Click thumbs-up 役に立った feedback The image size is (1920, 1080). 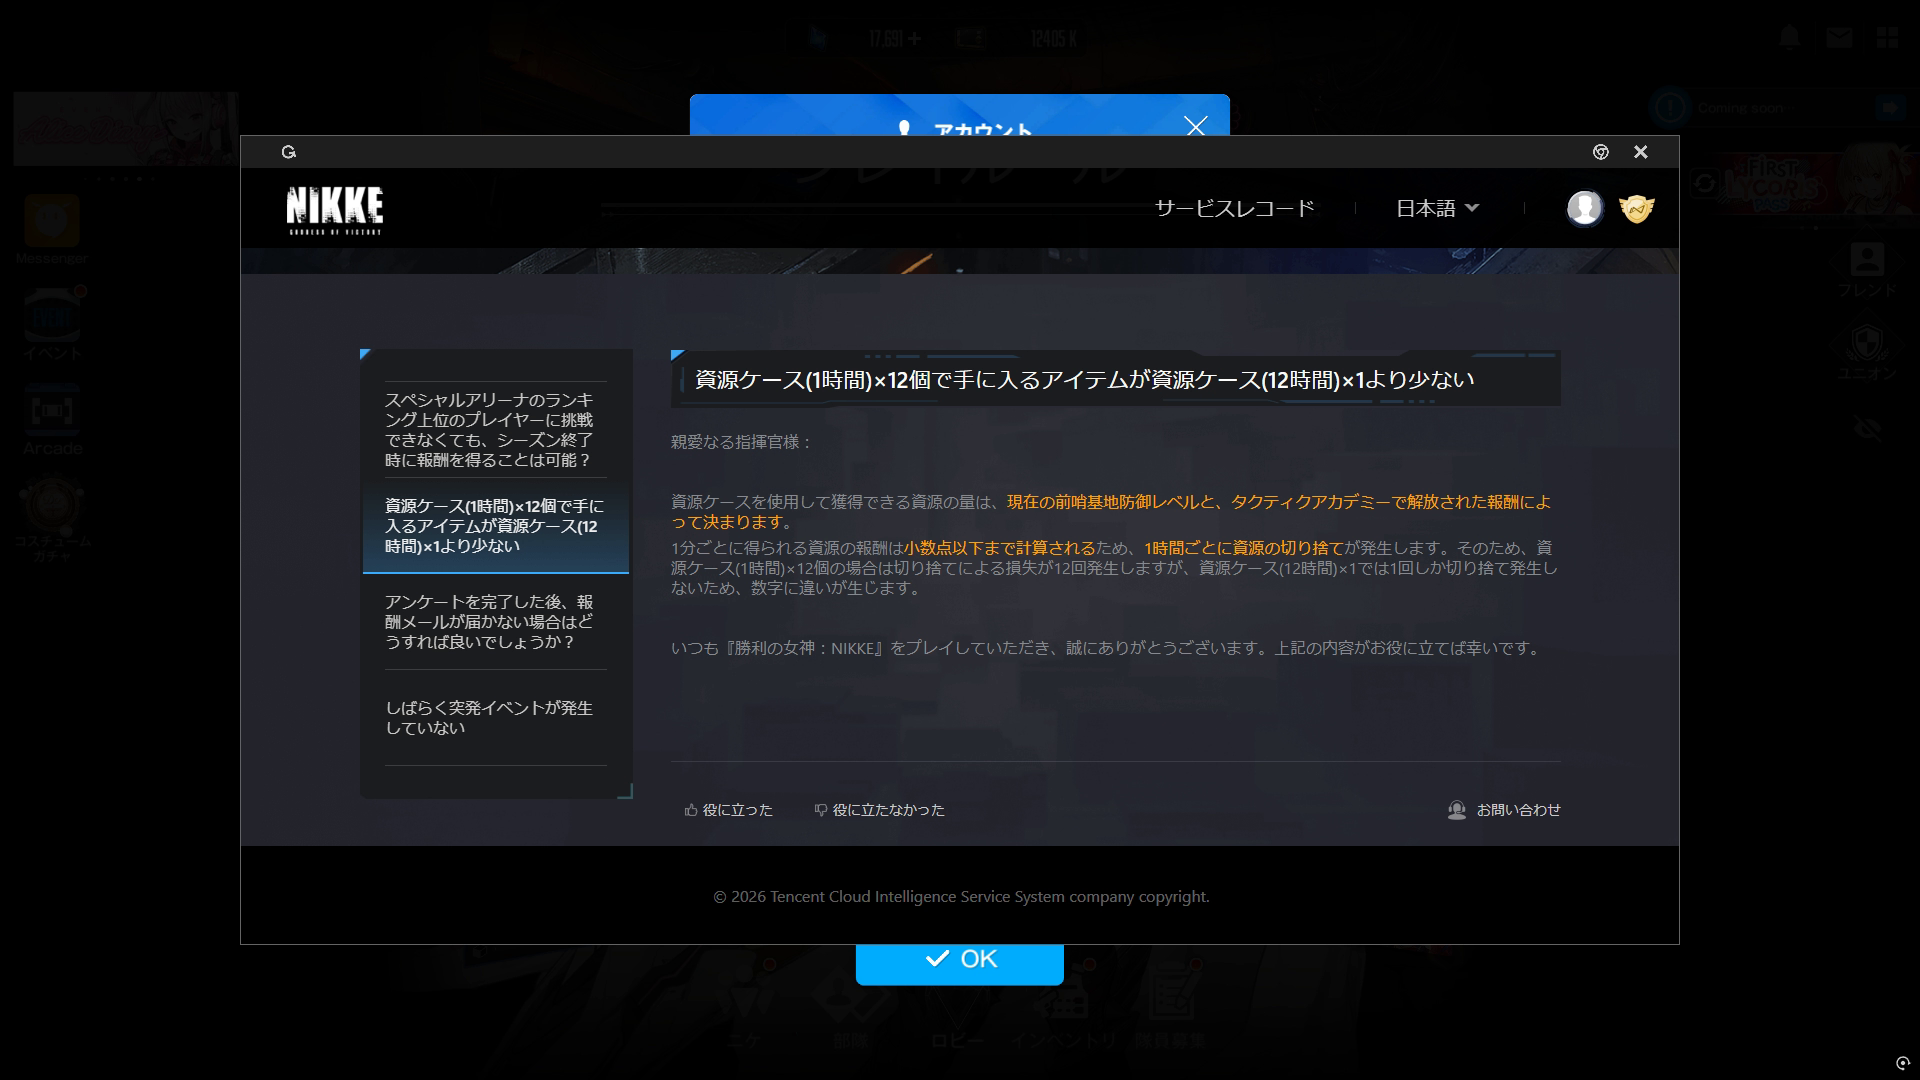pos(729,810)
